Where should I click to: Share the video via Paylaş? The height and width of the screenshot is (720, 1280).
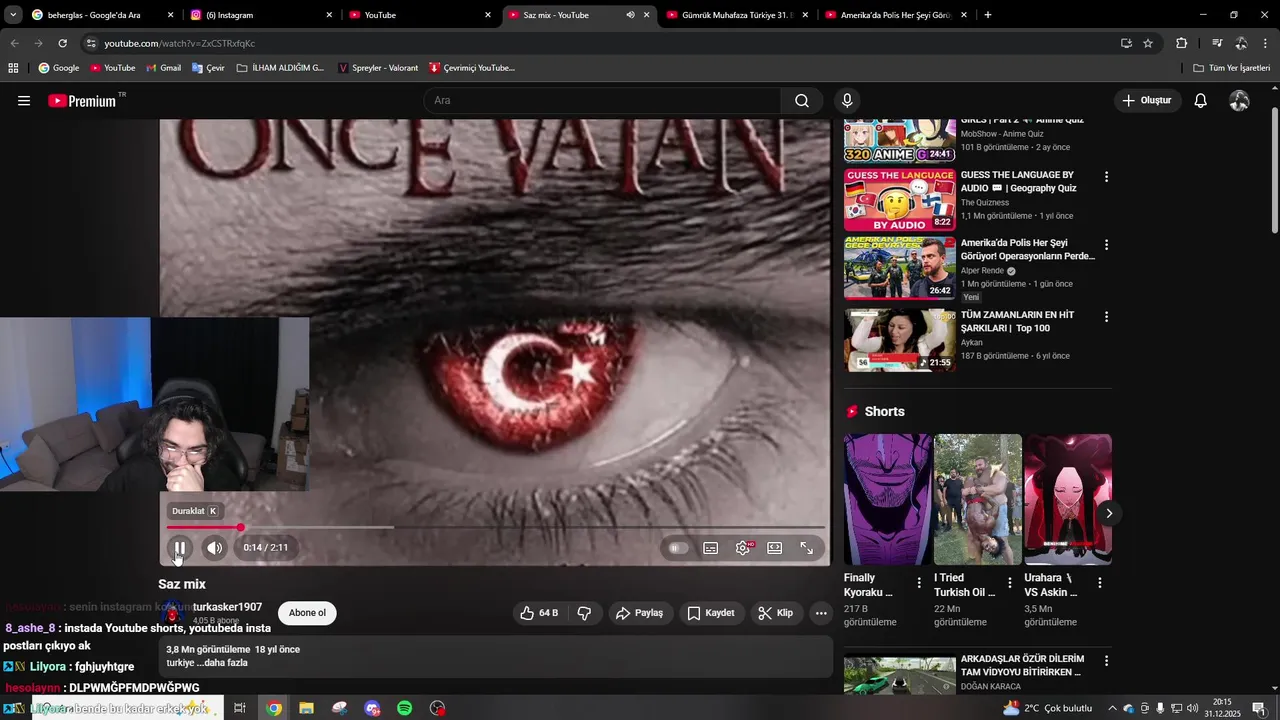click(640, 613)
